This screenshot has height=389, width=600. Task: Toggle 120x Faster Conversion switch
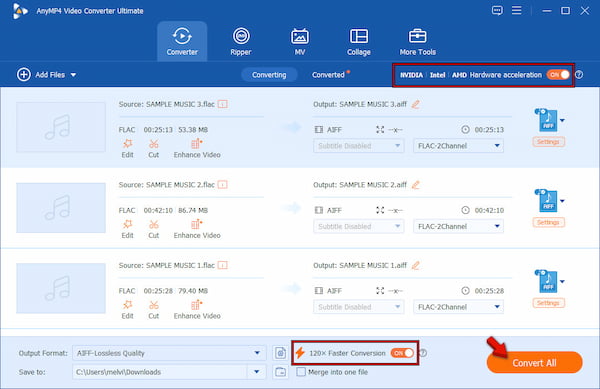(402, 353)
